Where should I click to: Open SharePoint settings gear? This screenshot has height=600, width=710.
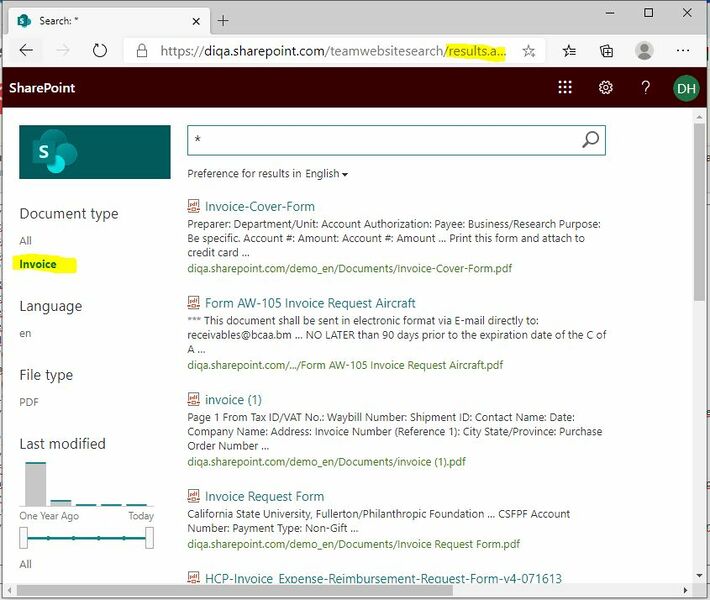point(606,88)
